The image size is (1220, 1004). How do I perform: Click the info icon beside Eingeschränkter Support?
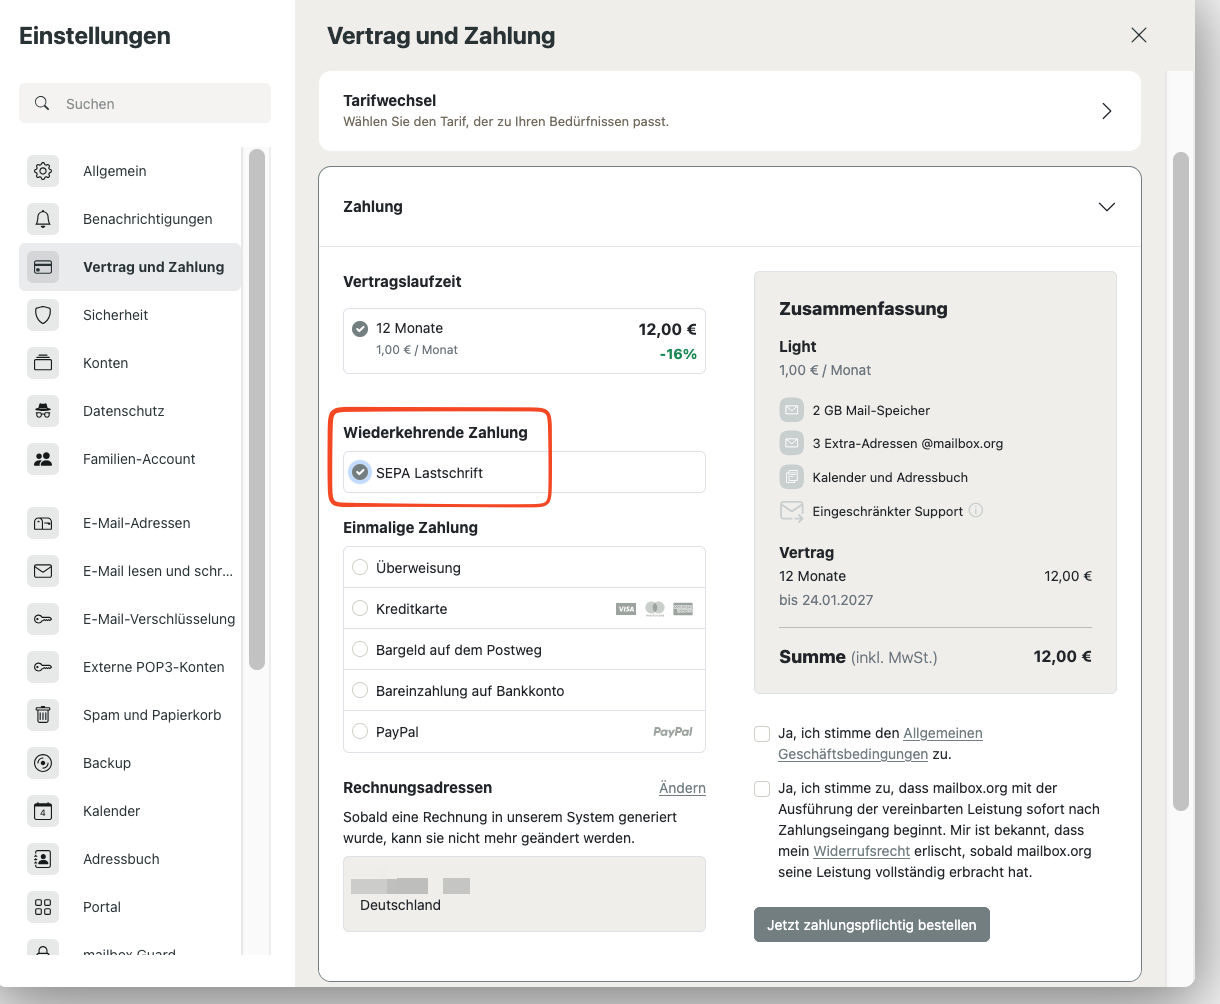[x=976, y=511]
